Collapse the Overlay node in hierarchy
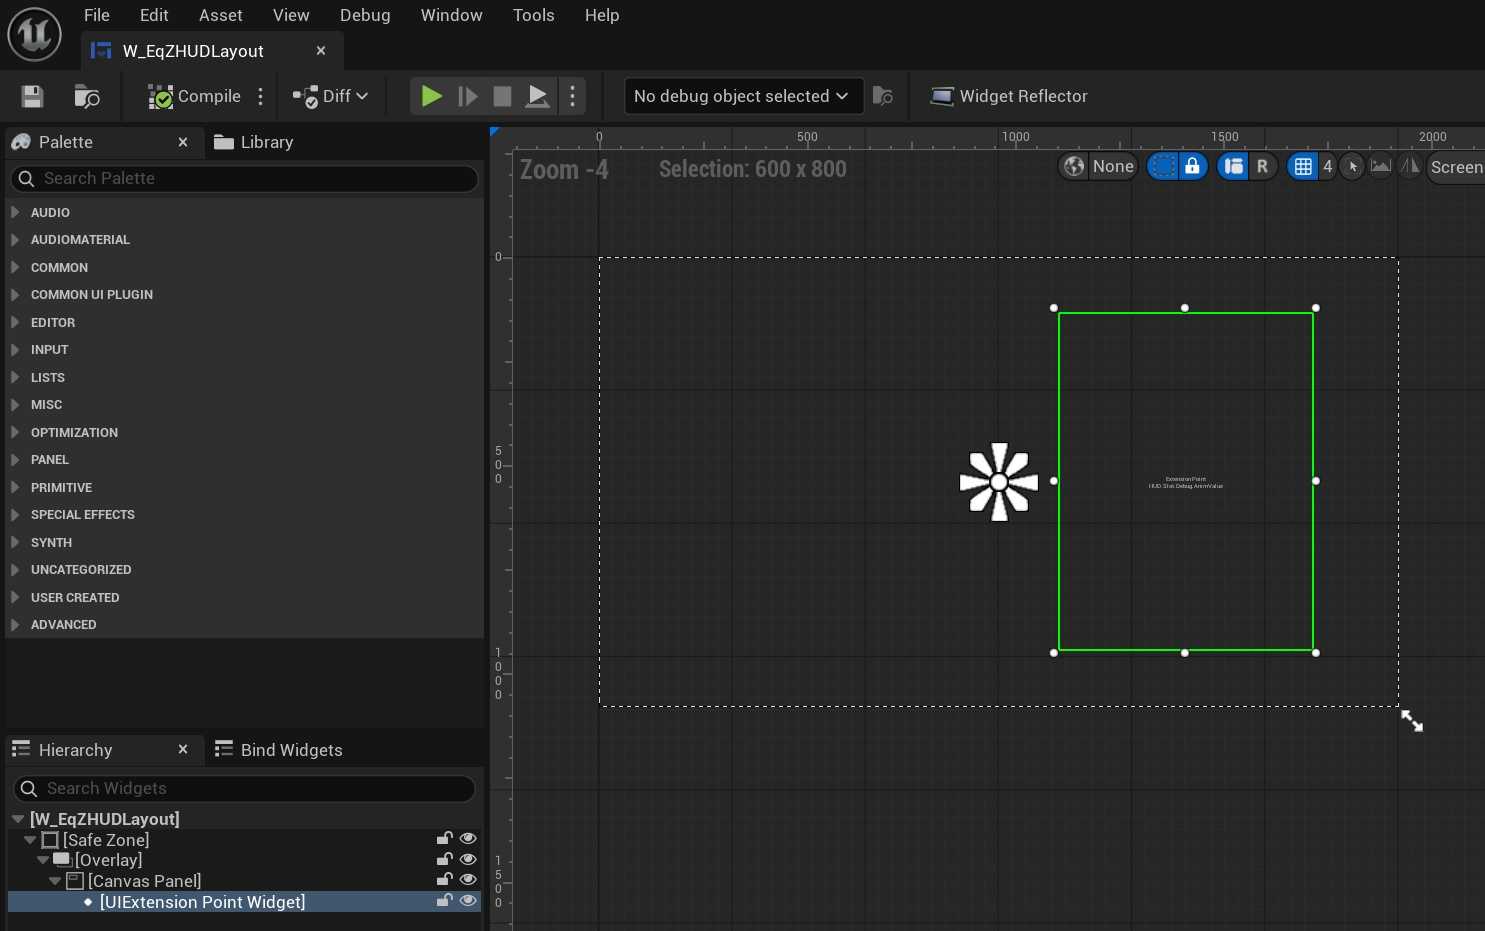 point(43,860)
